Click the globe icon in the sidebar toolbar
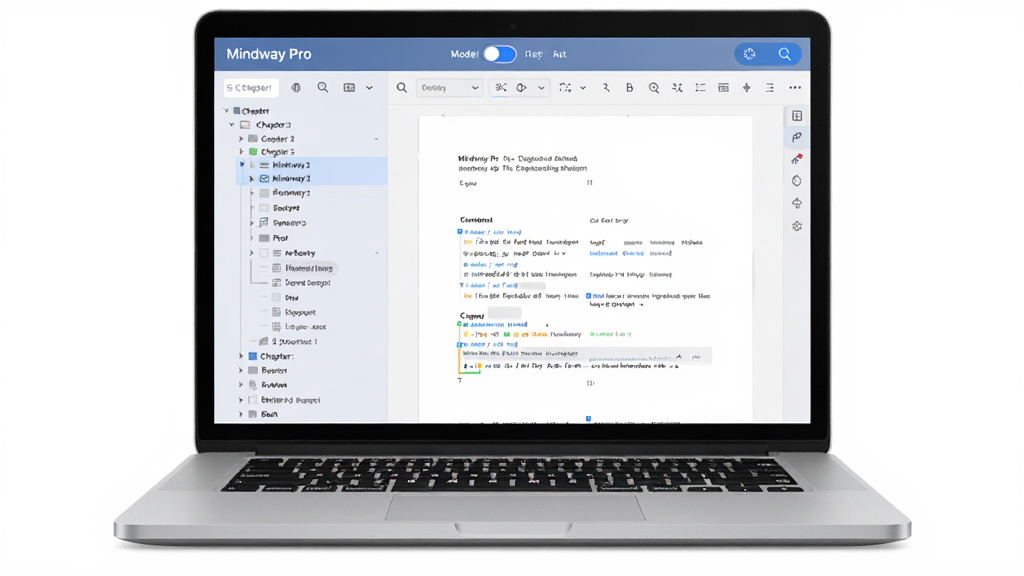1024x576 pixels. point(296,88)
